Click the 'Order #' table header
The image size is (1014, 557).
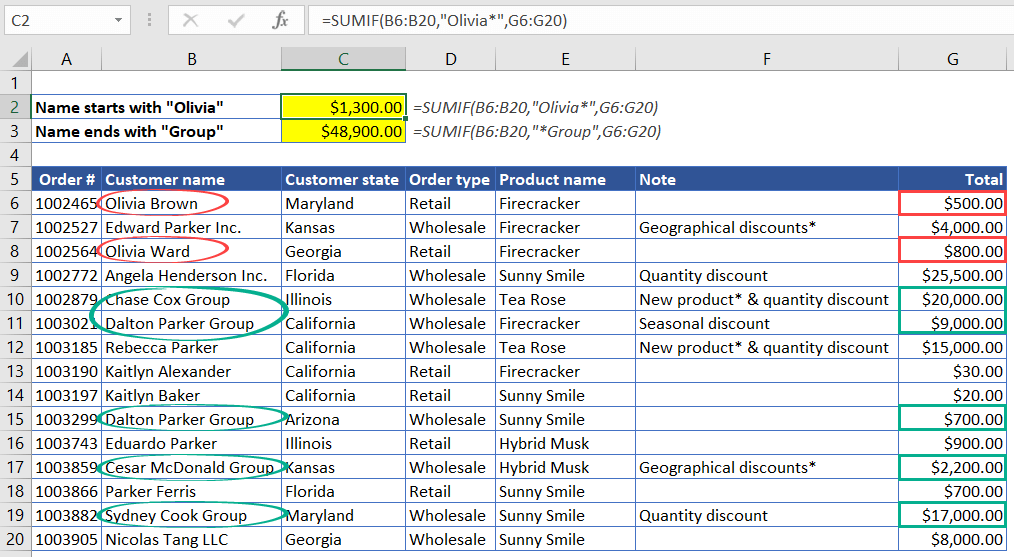click(x=66, y=179)
